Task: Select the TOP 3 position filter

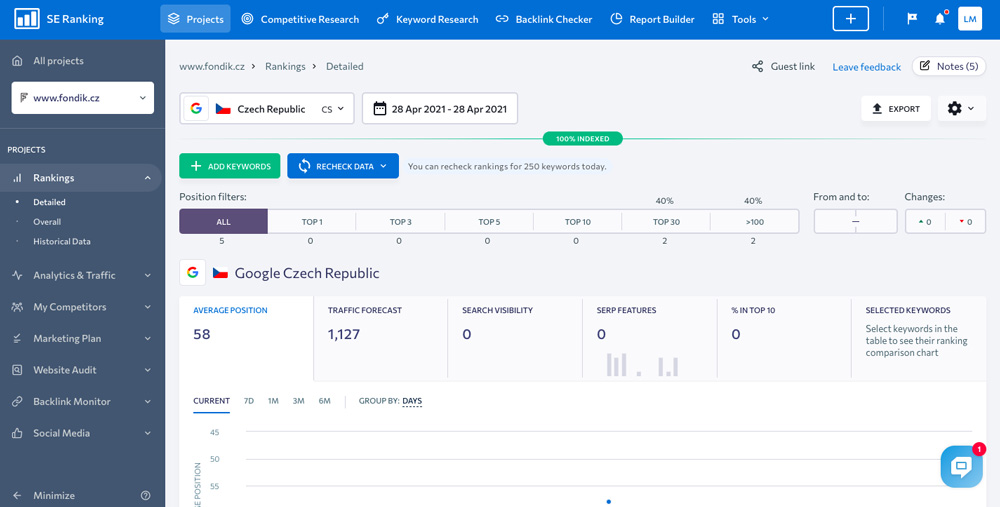Action: (401, 222)
